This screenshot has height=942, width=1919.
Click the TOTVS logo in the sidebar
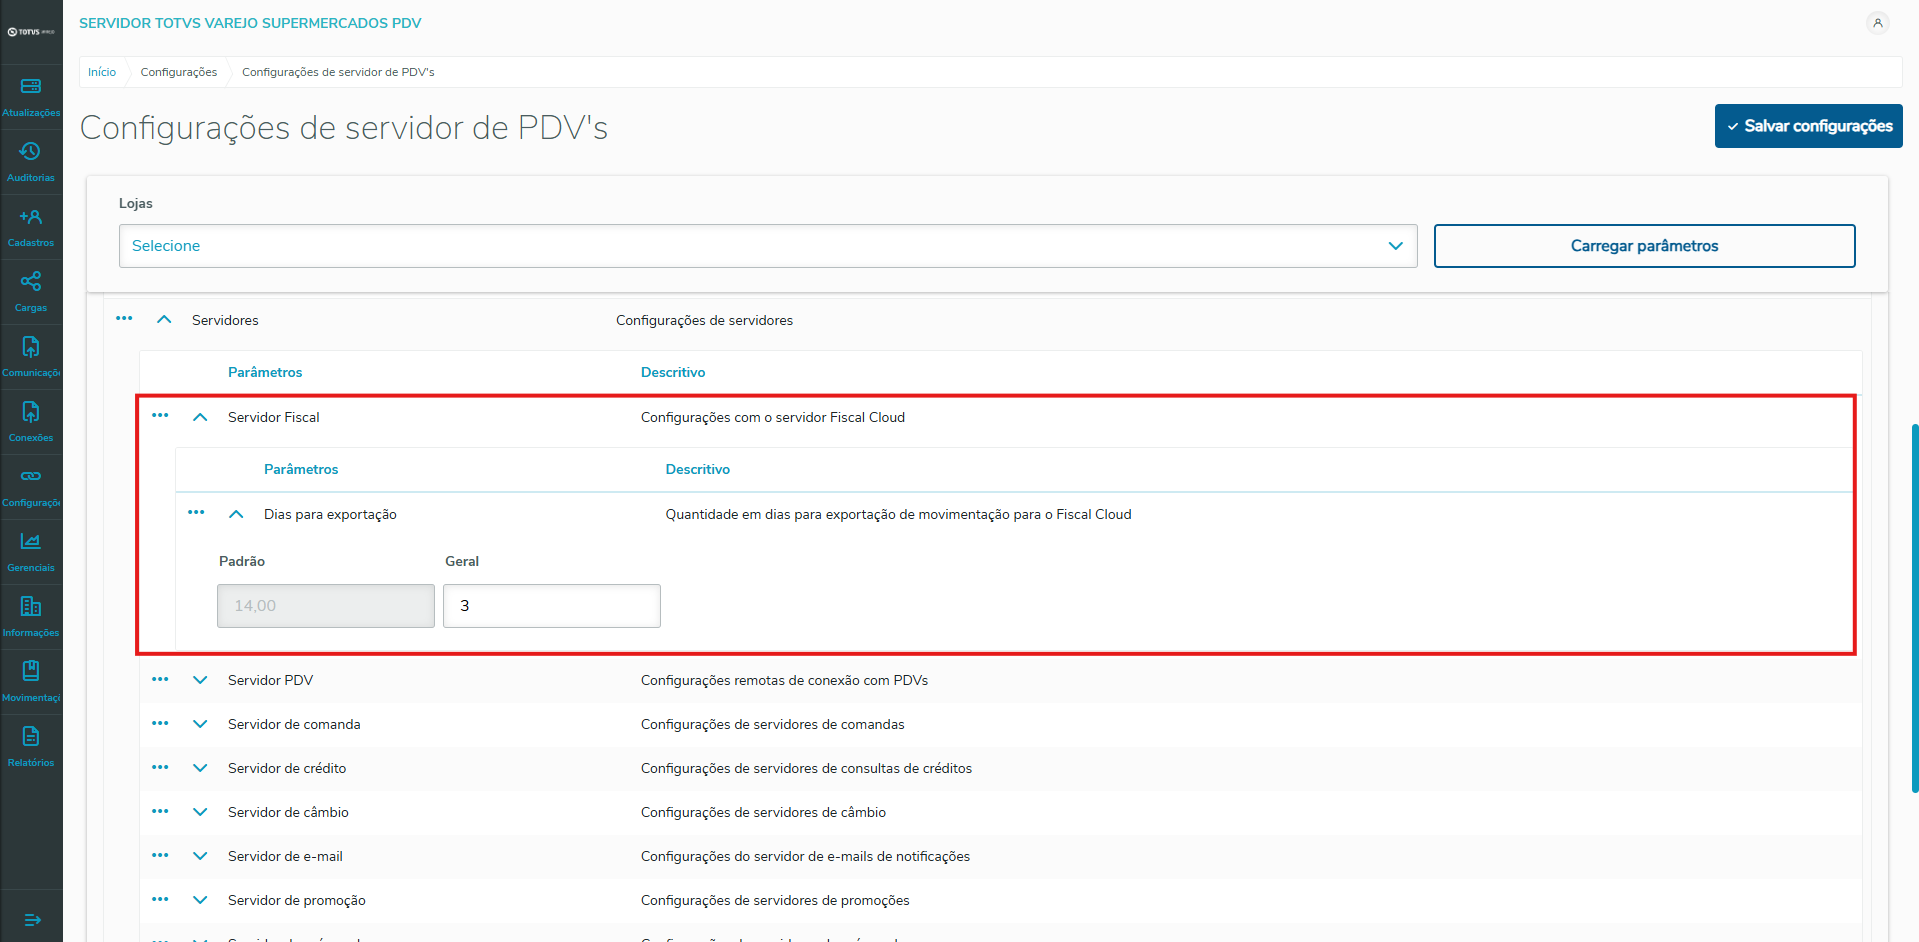31,32
